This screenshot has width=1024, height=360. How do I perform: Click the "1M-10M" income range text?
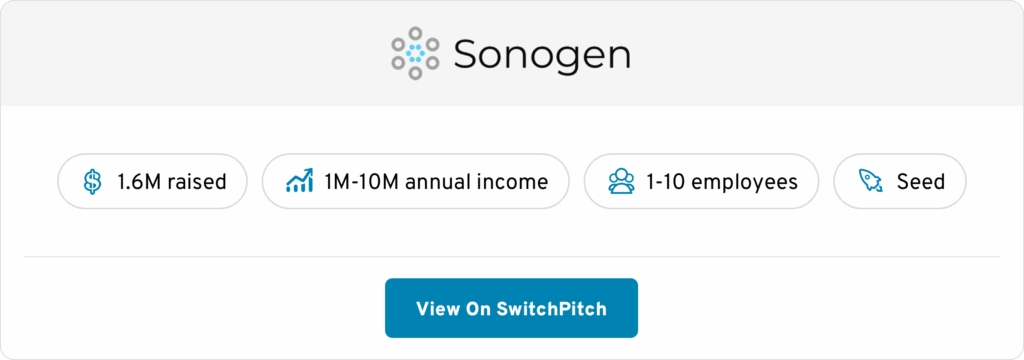[361, 182]
